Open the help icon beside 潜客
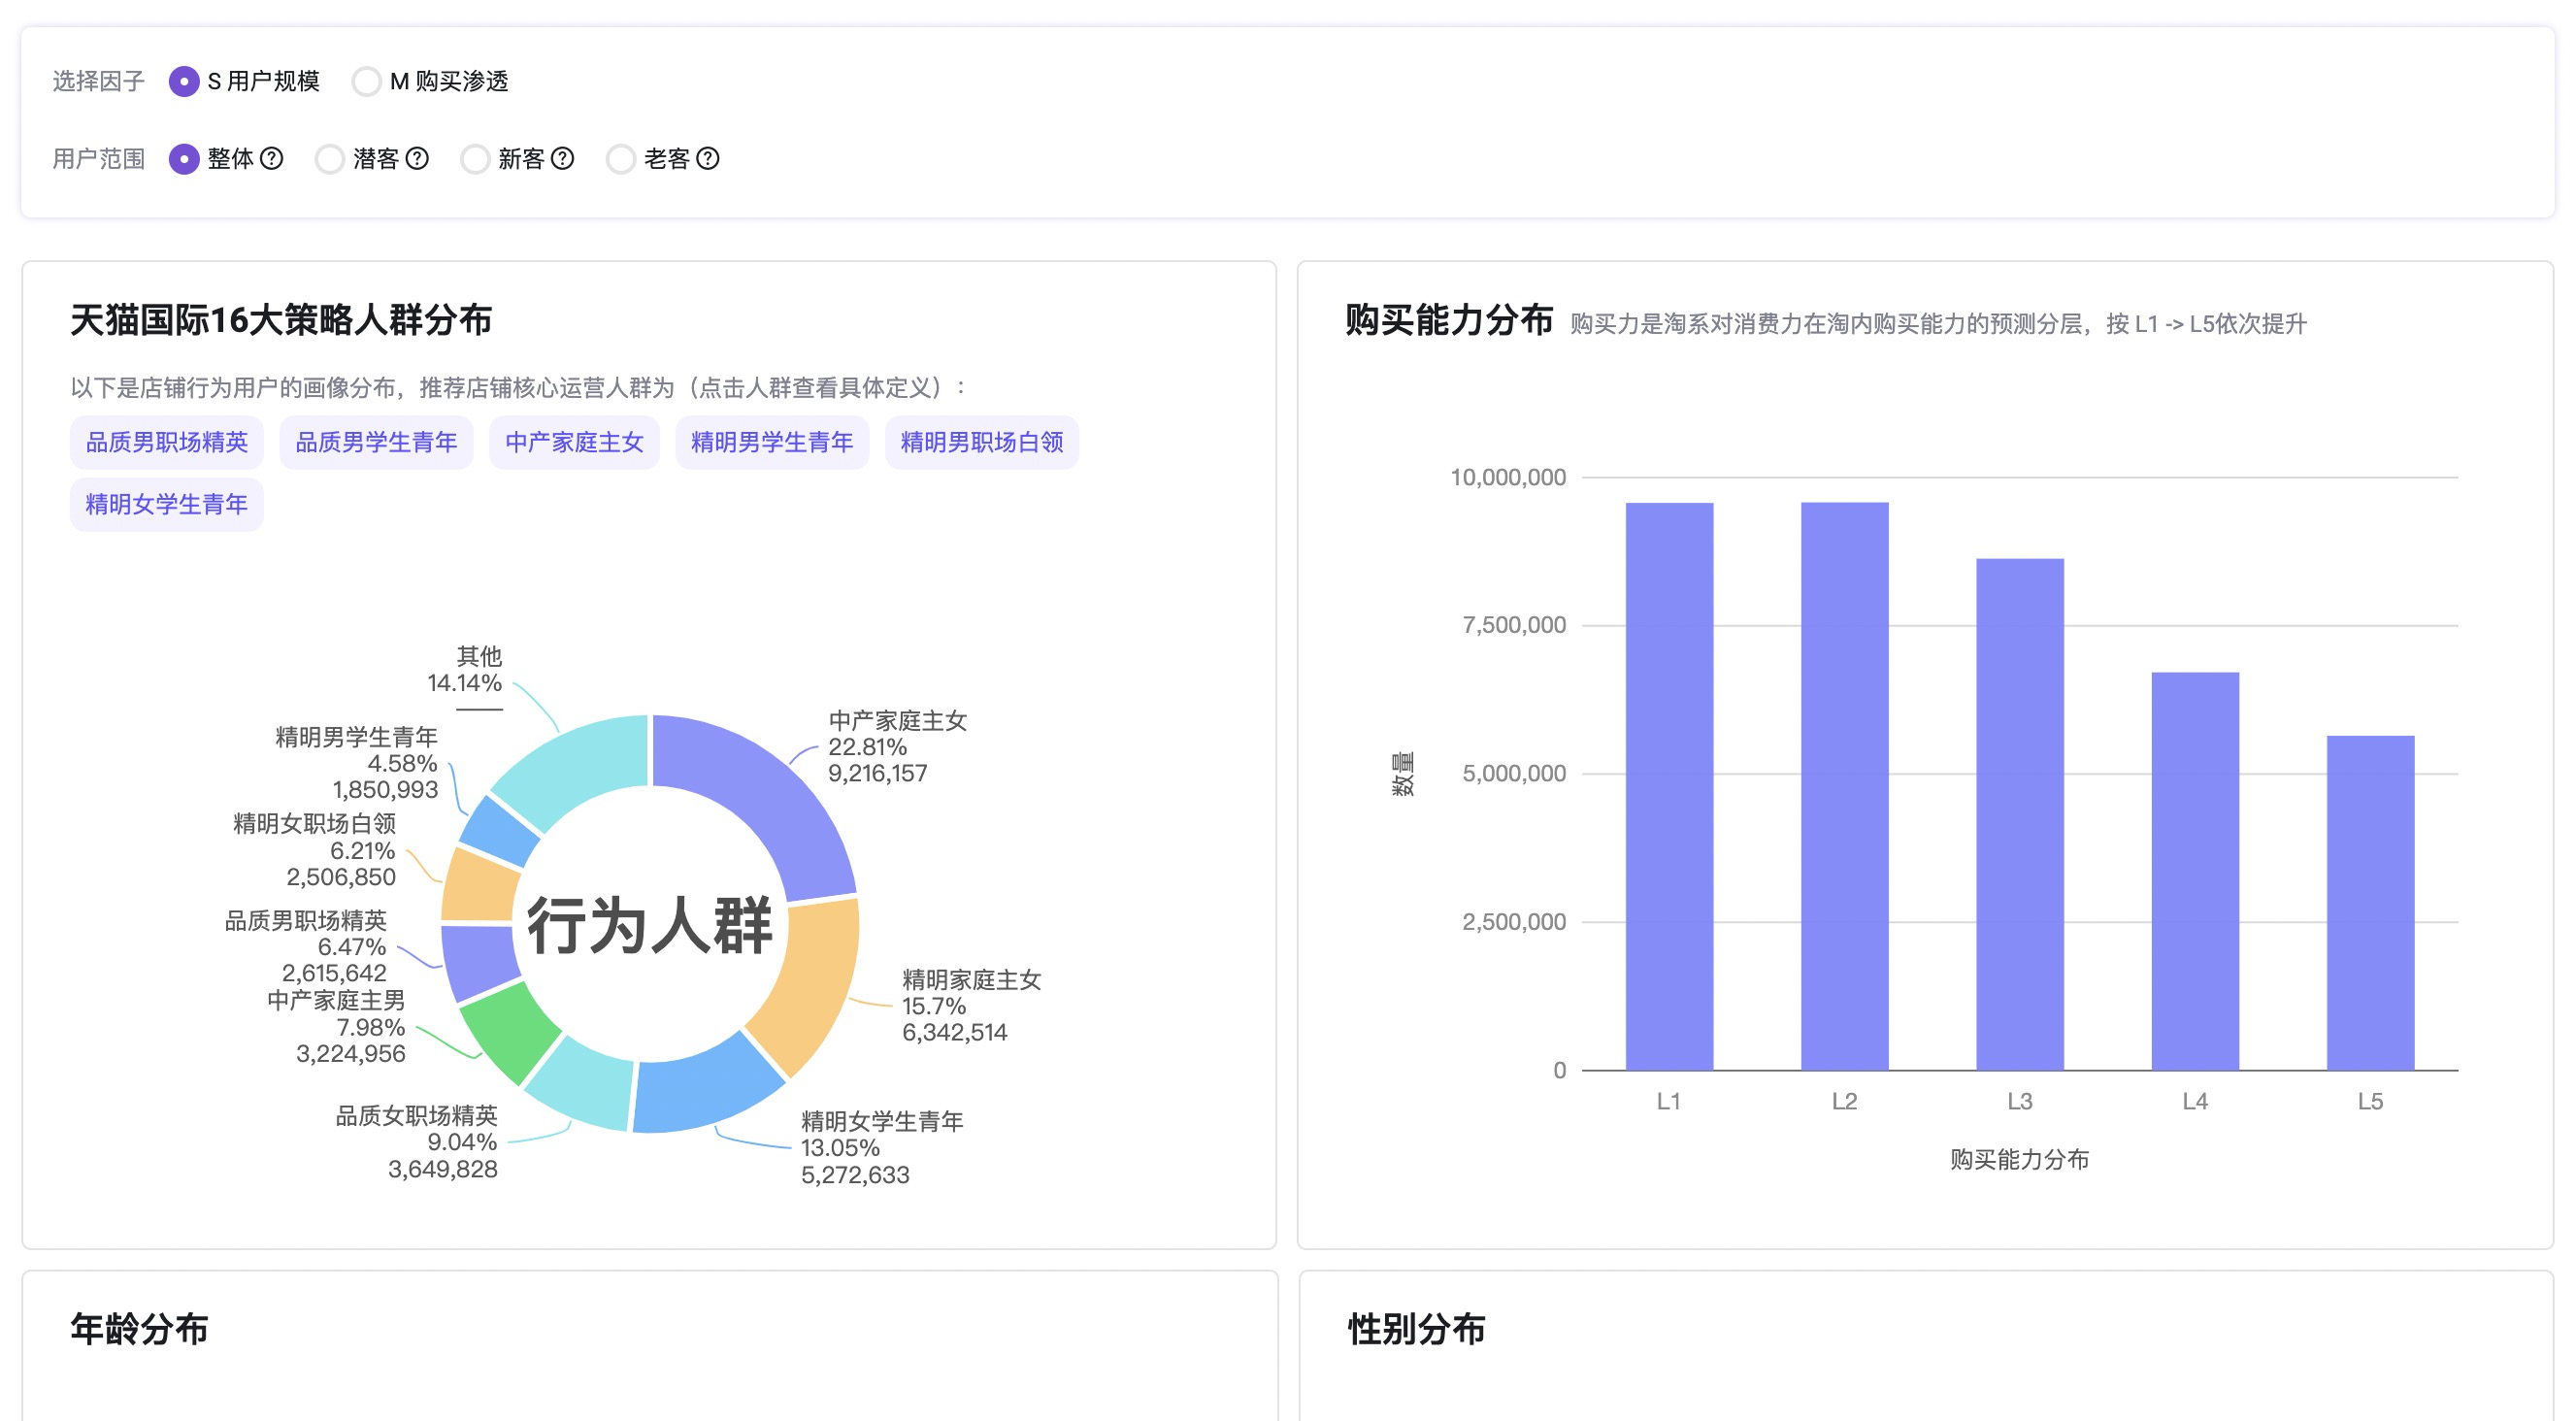Viewport: 2576px width, 1421px height. coord(418,159)
